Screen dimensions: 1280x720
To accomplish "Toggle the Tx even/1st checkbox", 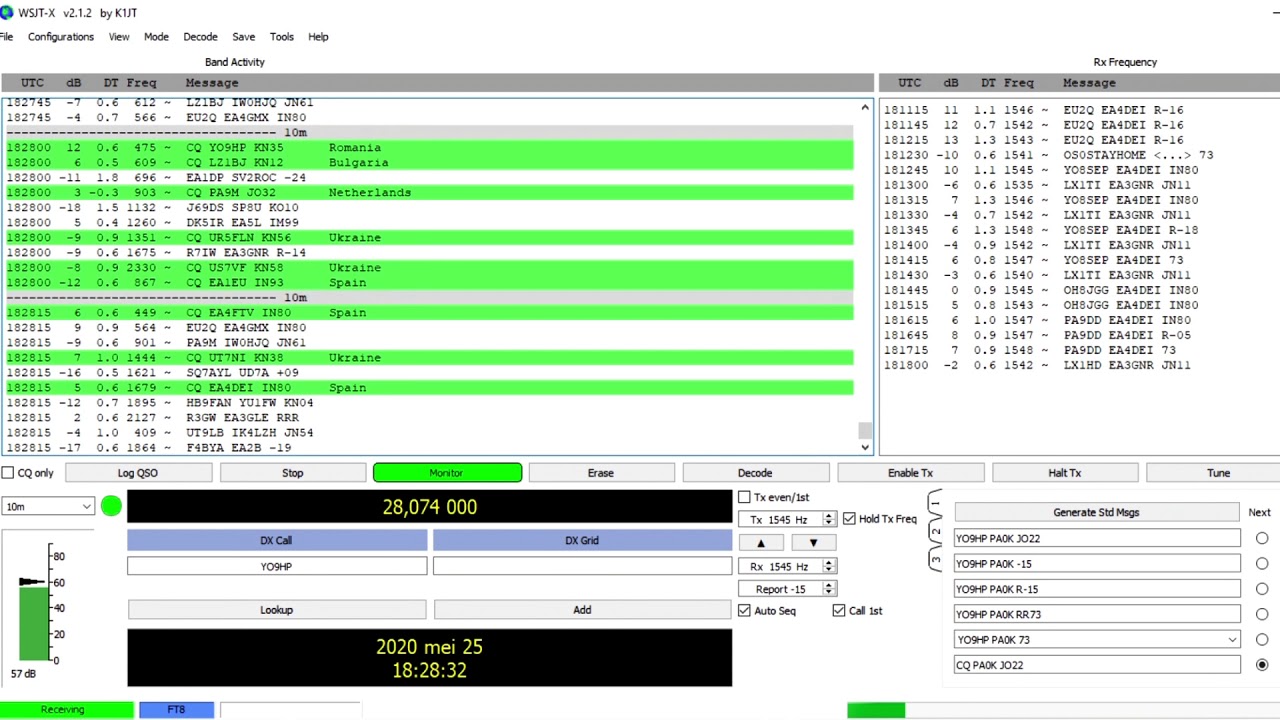I will tap(744, 497).
